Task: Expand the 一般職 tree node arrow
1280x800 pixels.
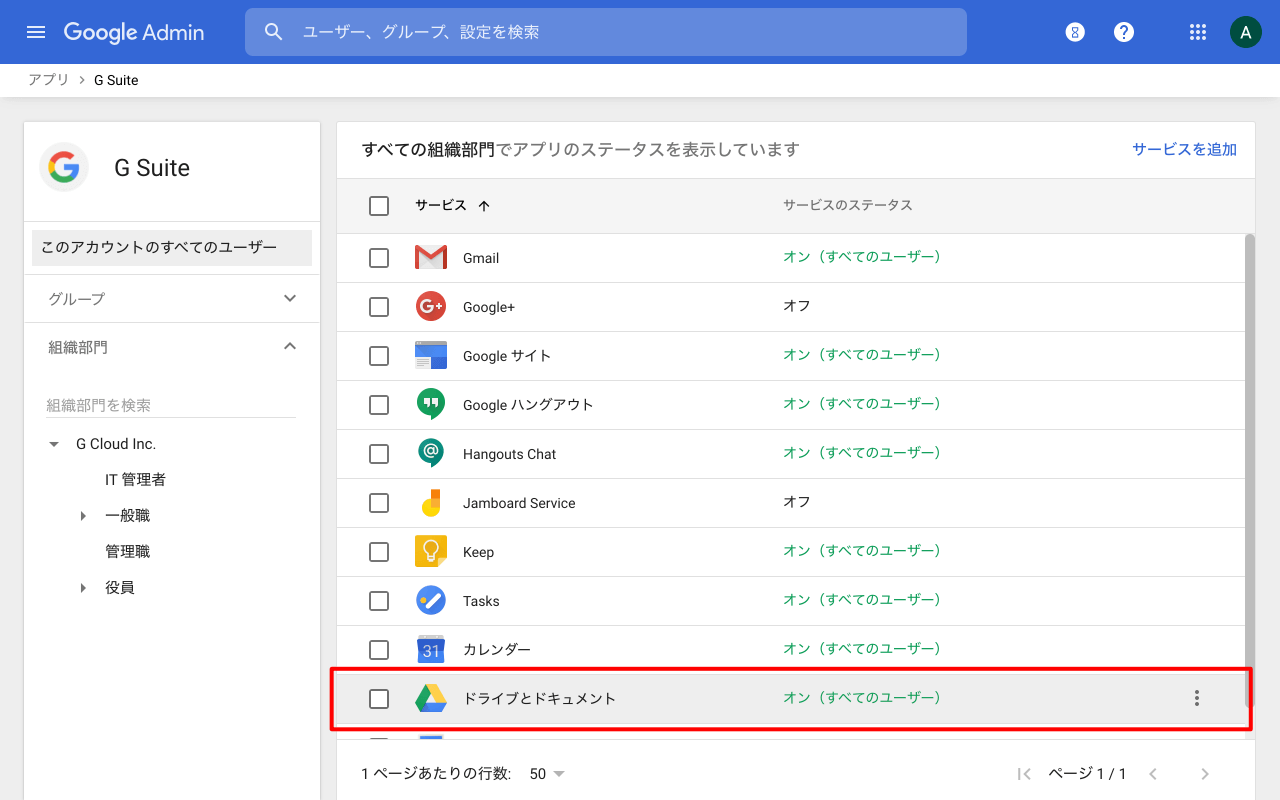Action: coord(84,516)
